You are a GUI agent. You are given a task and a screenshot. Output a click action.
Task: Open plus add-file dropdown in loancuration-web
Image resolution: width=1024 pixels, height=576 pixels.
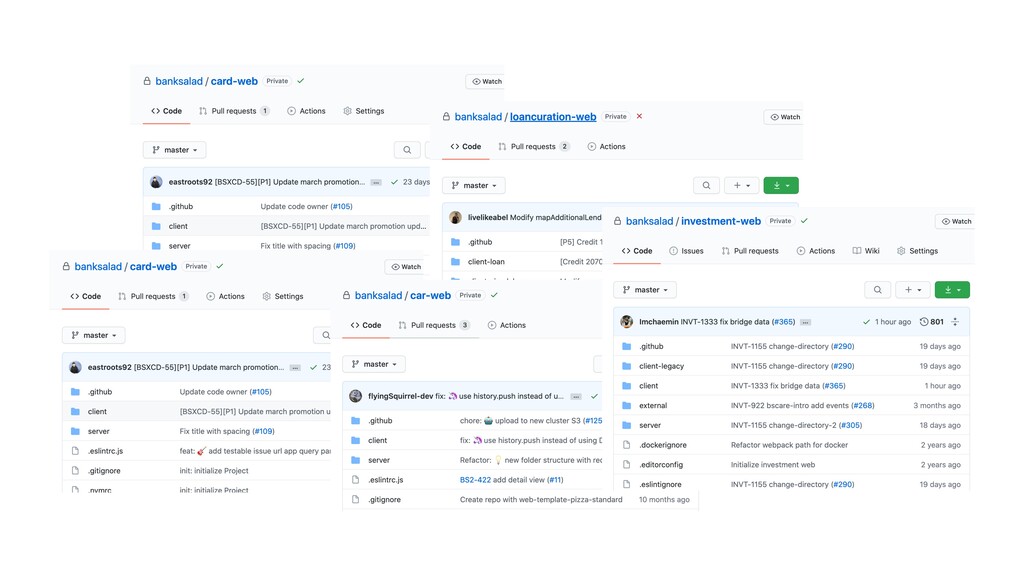coord(741,185)
